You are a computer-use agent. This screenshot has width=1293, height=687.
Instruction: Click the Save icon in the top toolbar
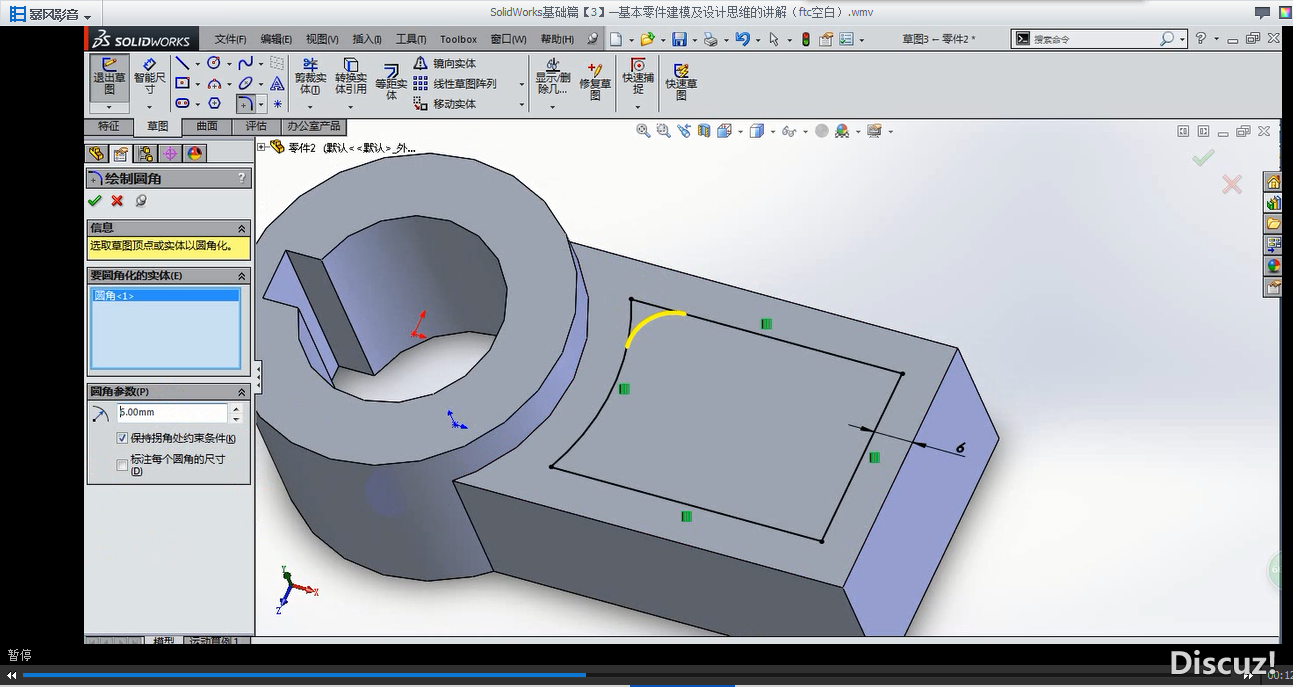click(x=679, y=39)
